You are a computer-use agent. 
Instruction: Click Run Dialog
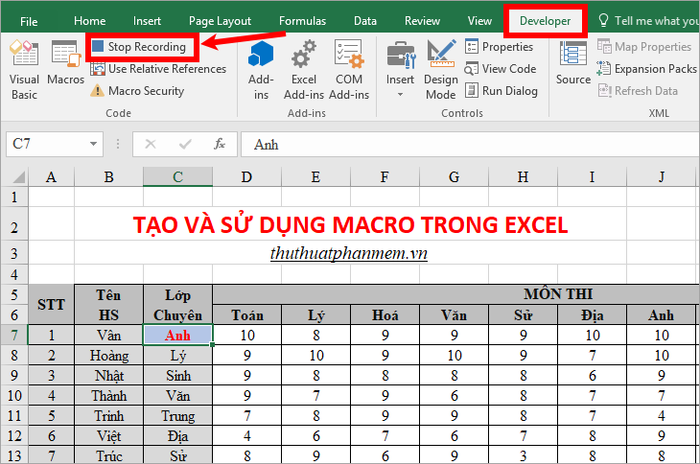pos(501,91)
